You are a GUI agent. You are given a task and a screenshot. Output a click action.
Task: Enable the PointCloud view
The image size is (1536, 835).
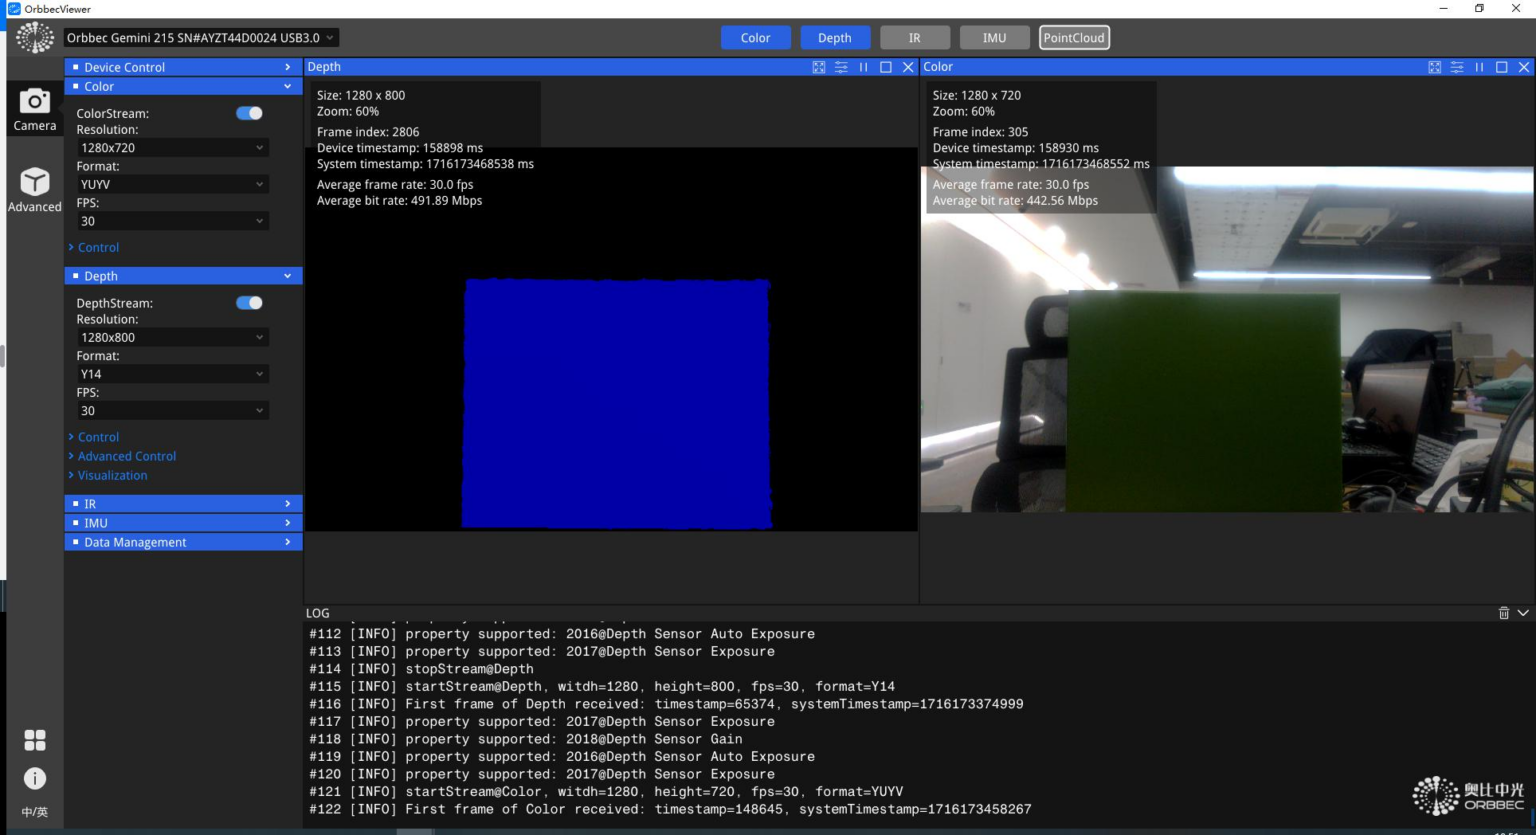pos(1074,37)
